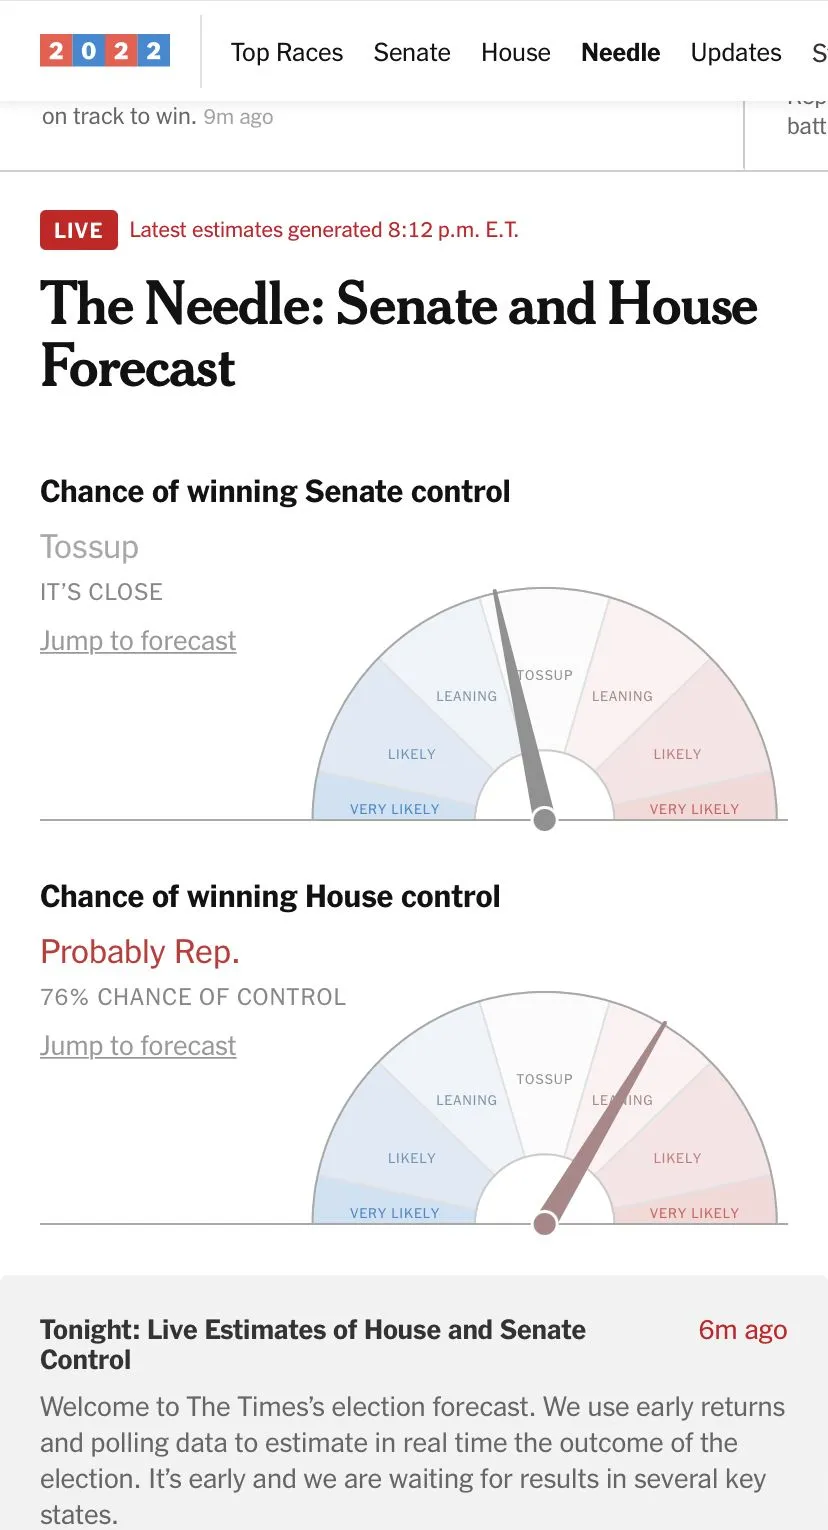The height and width of the screenshot is (1530, 828).
Task: Click the House gauge needle pivot dot
Action: point(544,1223)
